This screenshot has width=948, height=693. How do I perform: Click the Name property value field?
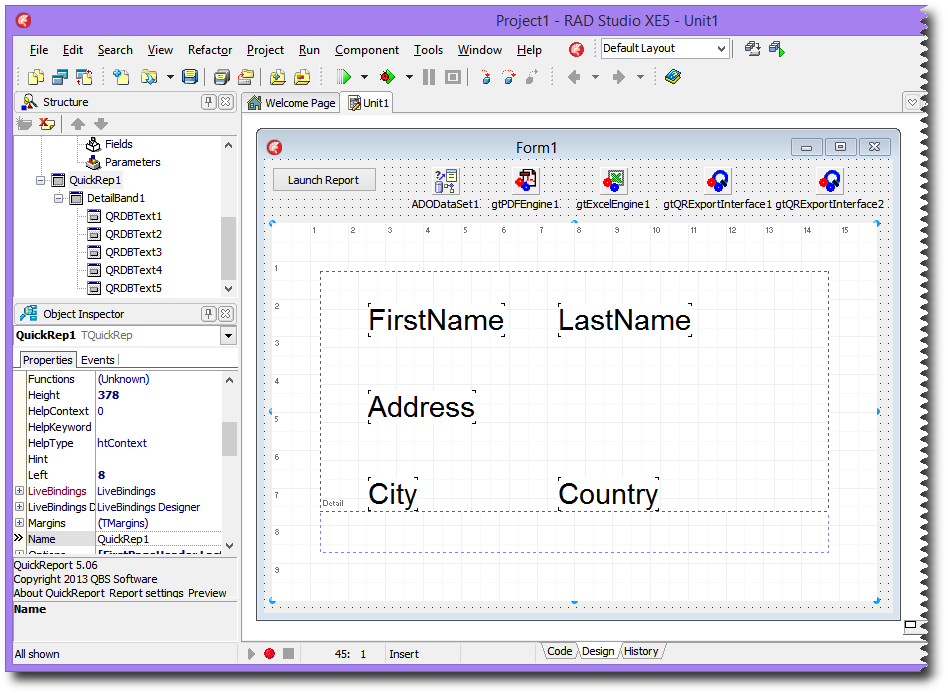160,539
